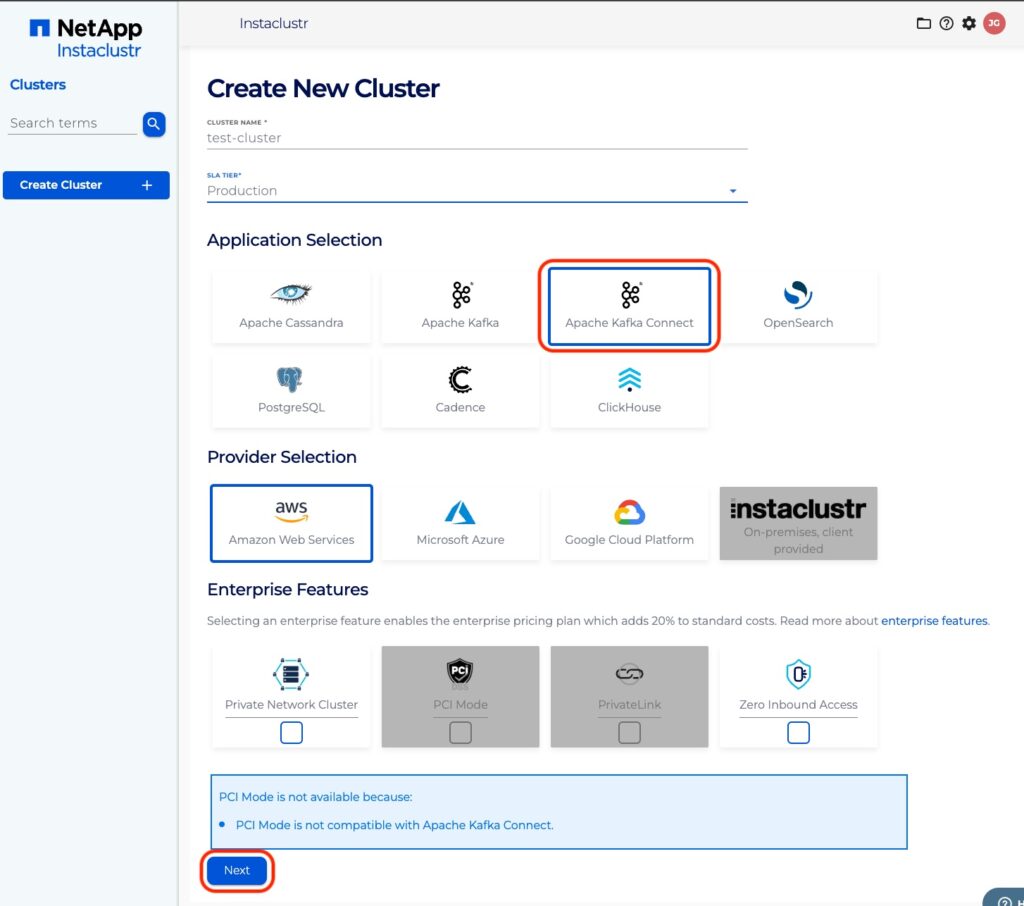Open the Clusters section in the sidebar
The image size is (1024, 906).
point(38,85)
